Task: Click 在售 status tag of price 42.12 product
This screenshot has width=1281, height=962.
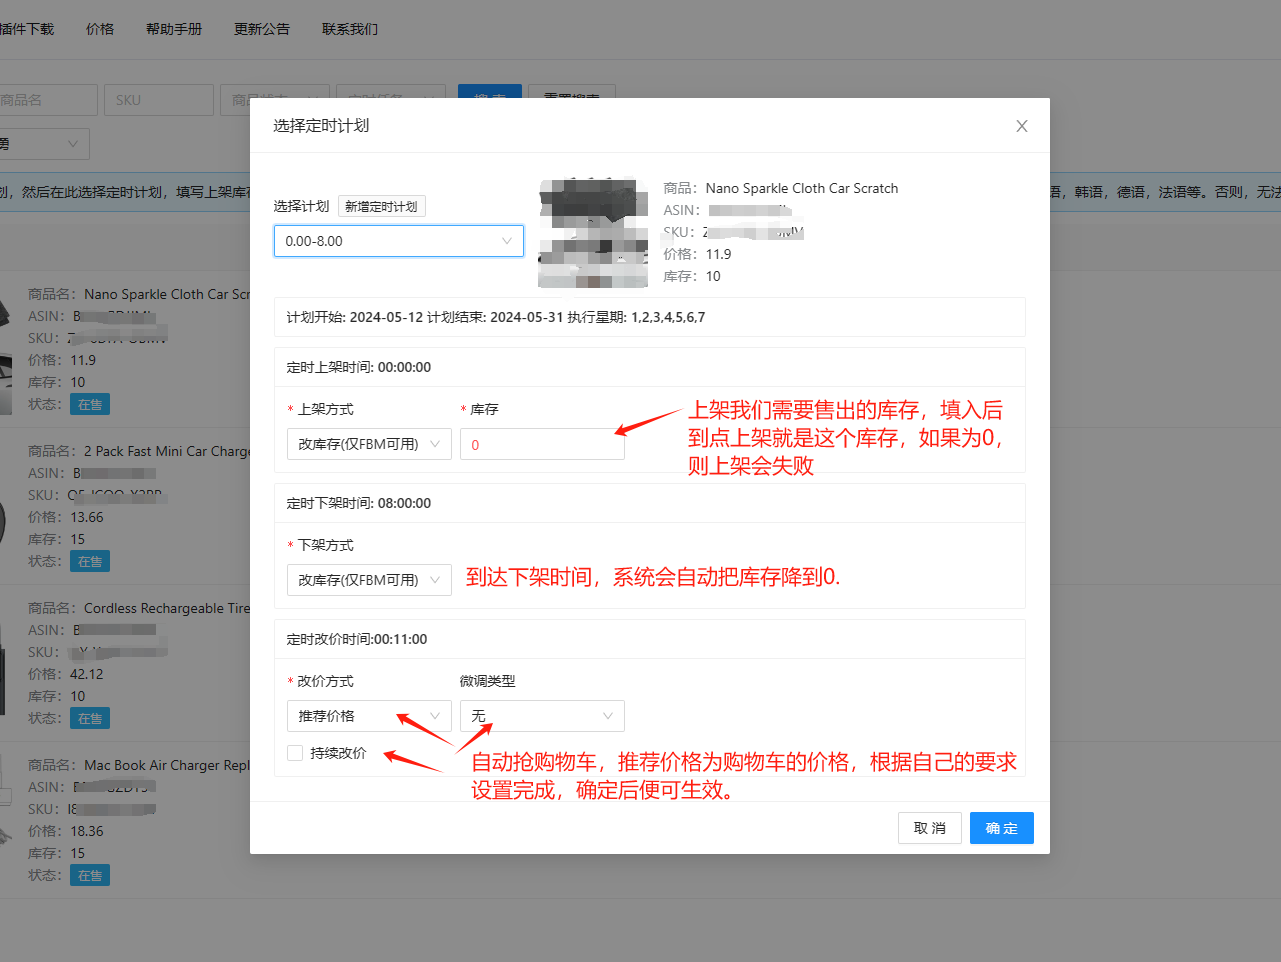Action: (x=90, y=719)
